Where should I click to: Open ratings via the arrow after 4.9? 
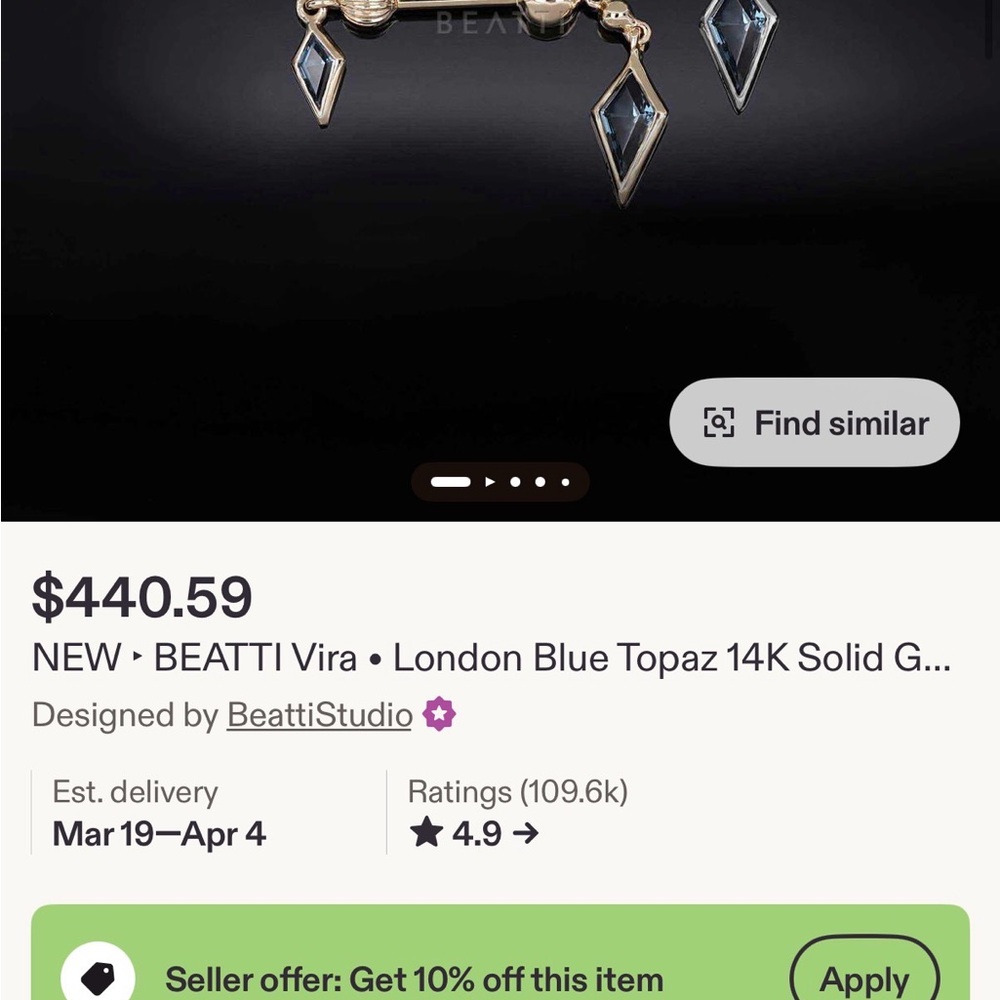[525, 832]
